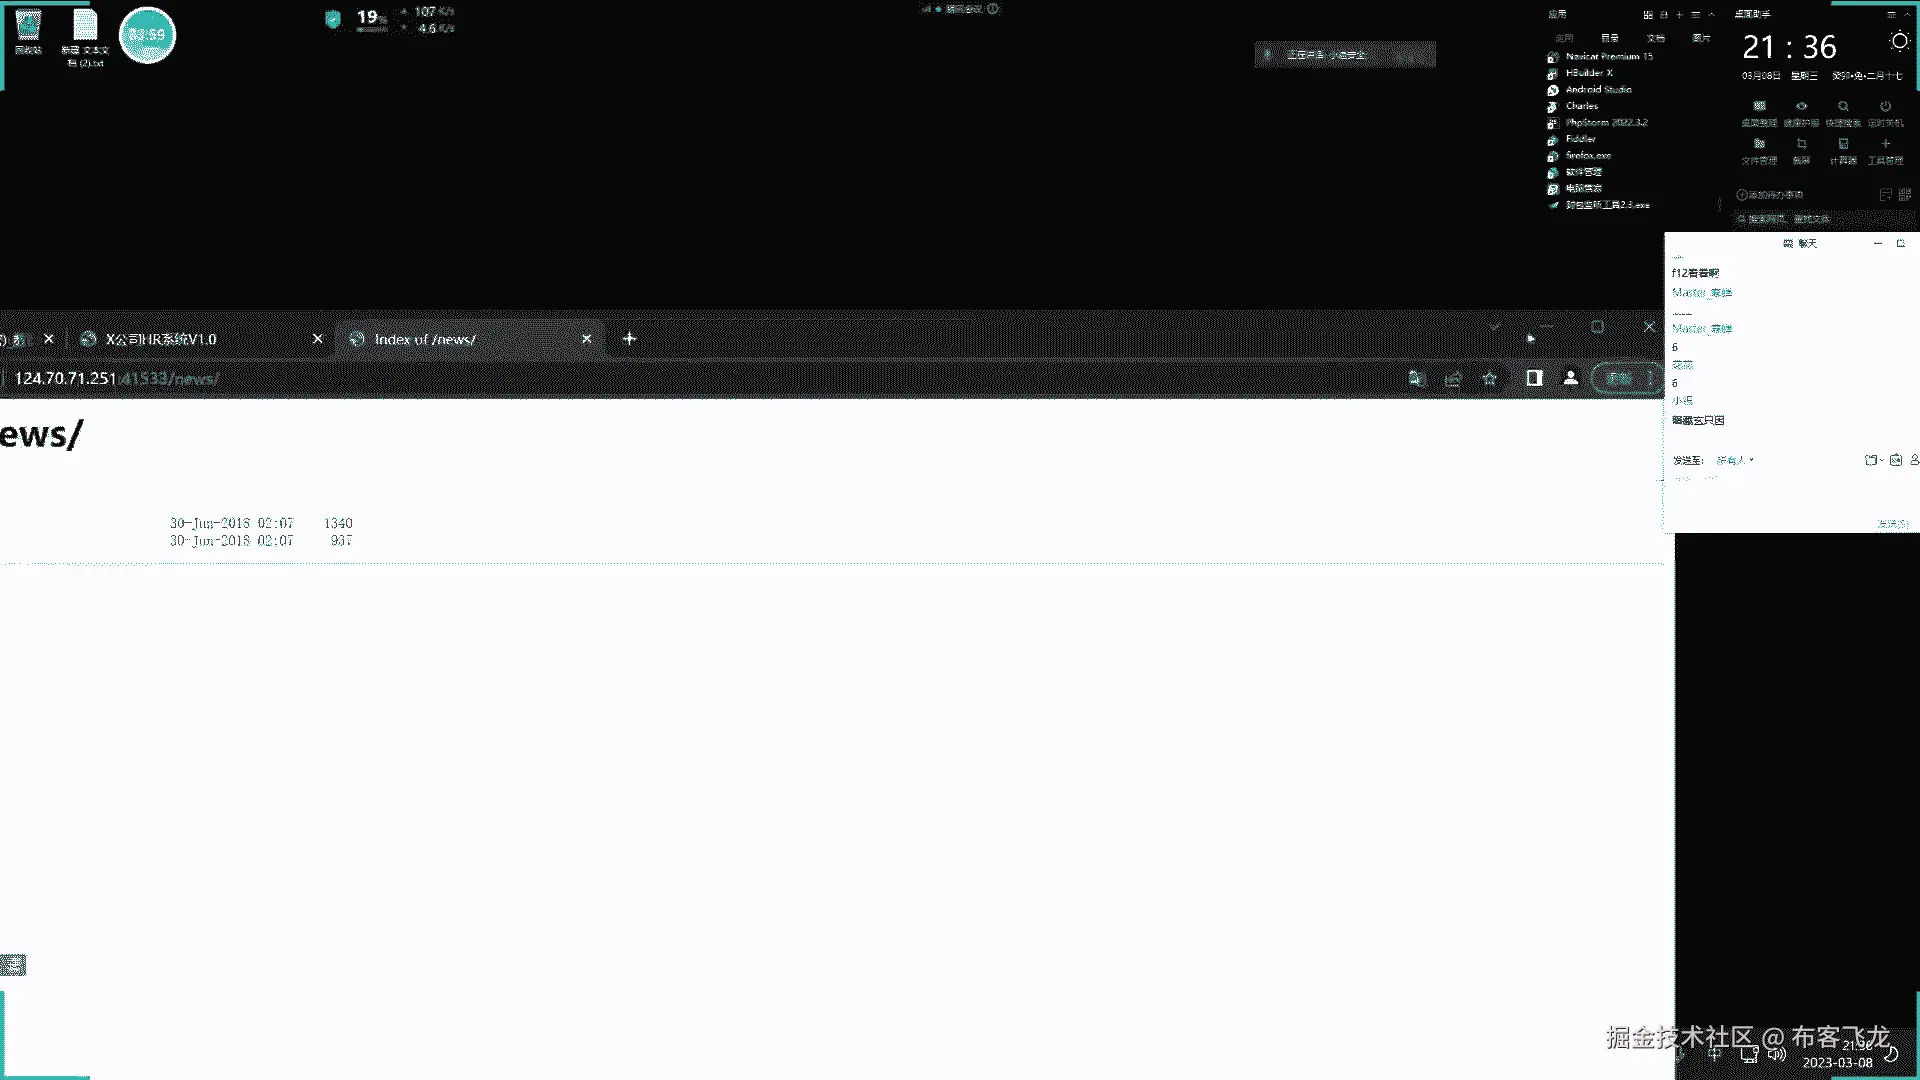Image resolution: width=1920 pixels, height=1080 pixels.
Task: Bookmark this page with the star icon
Action: click(x=1490, y=378)
